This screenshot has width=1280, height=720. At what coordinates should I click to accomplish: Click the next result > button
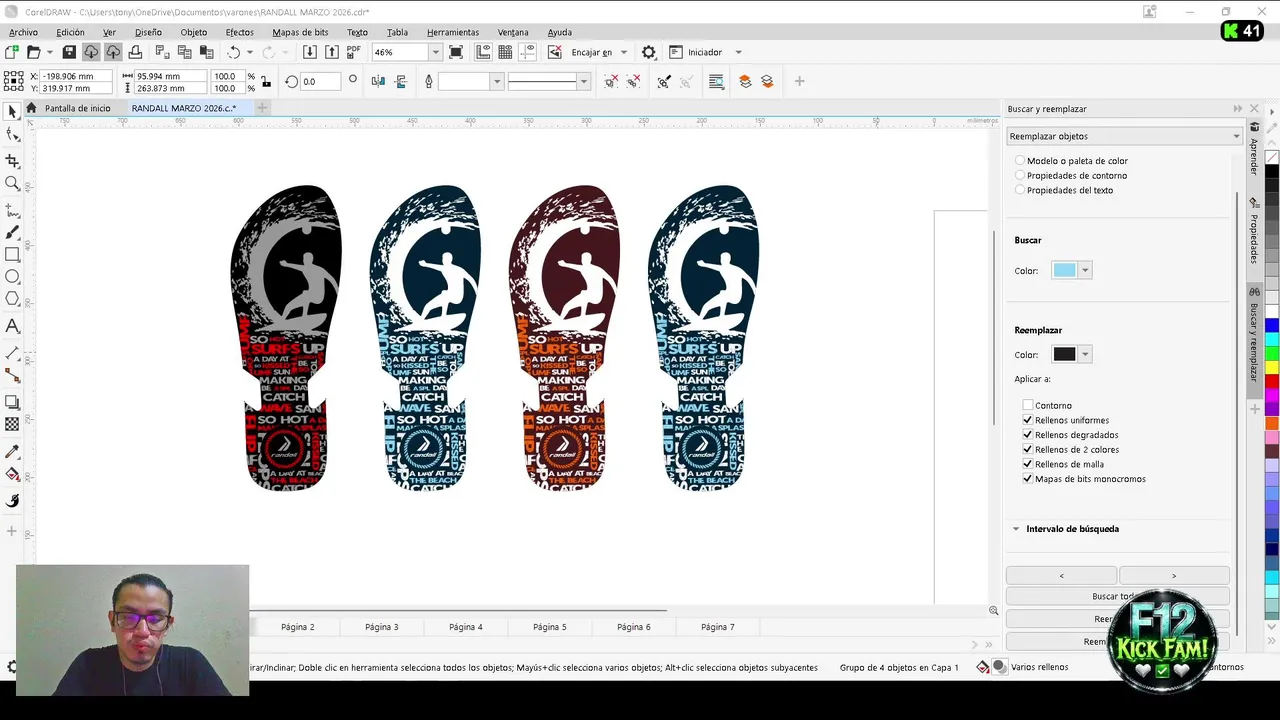click(1174, 576)
